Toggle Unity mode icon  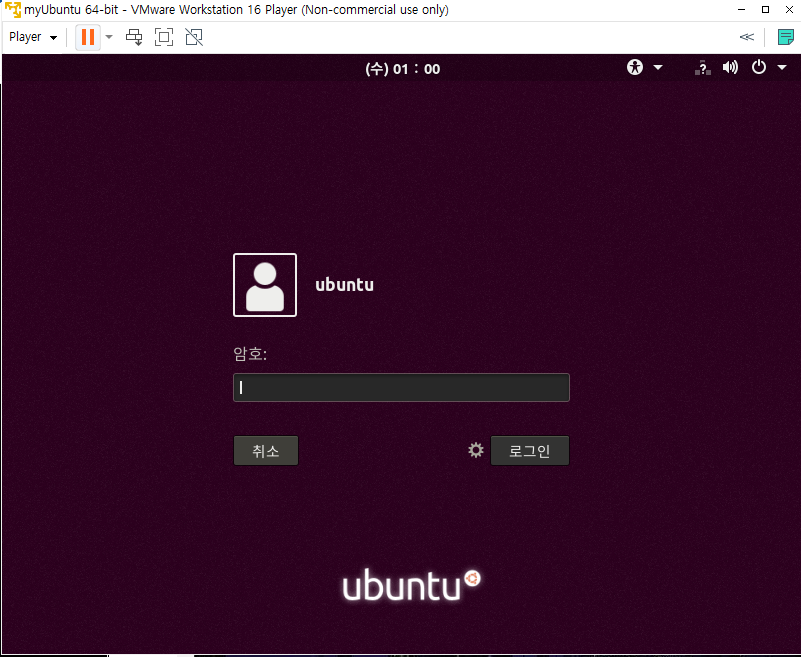click(x=194, y=37)
